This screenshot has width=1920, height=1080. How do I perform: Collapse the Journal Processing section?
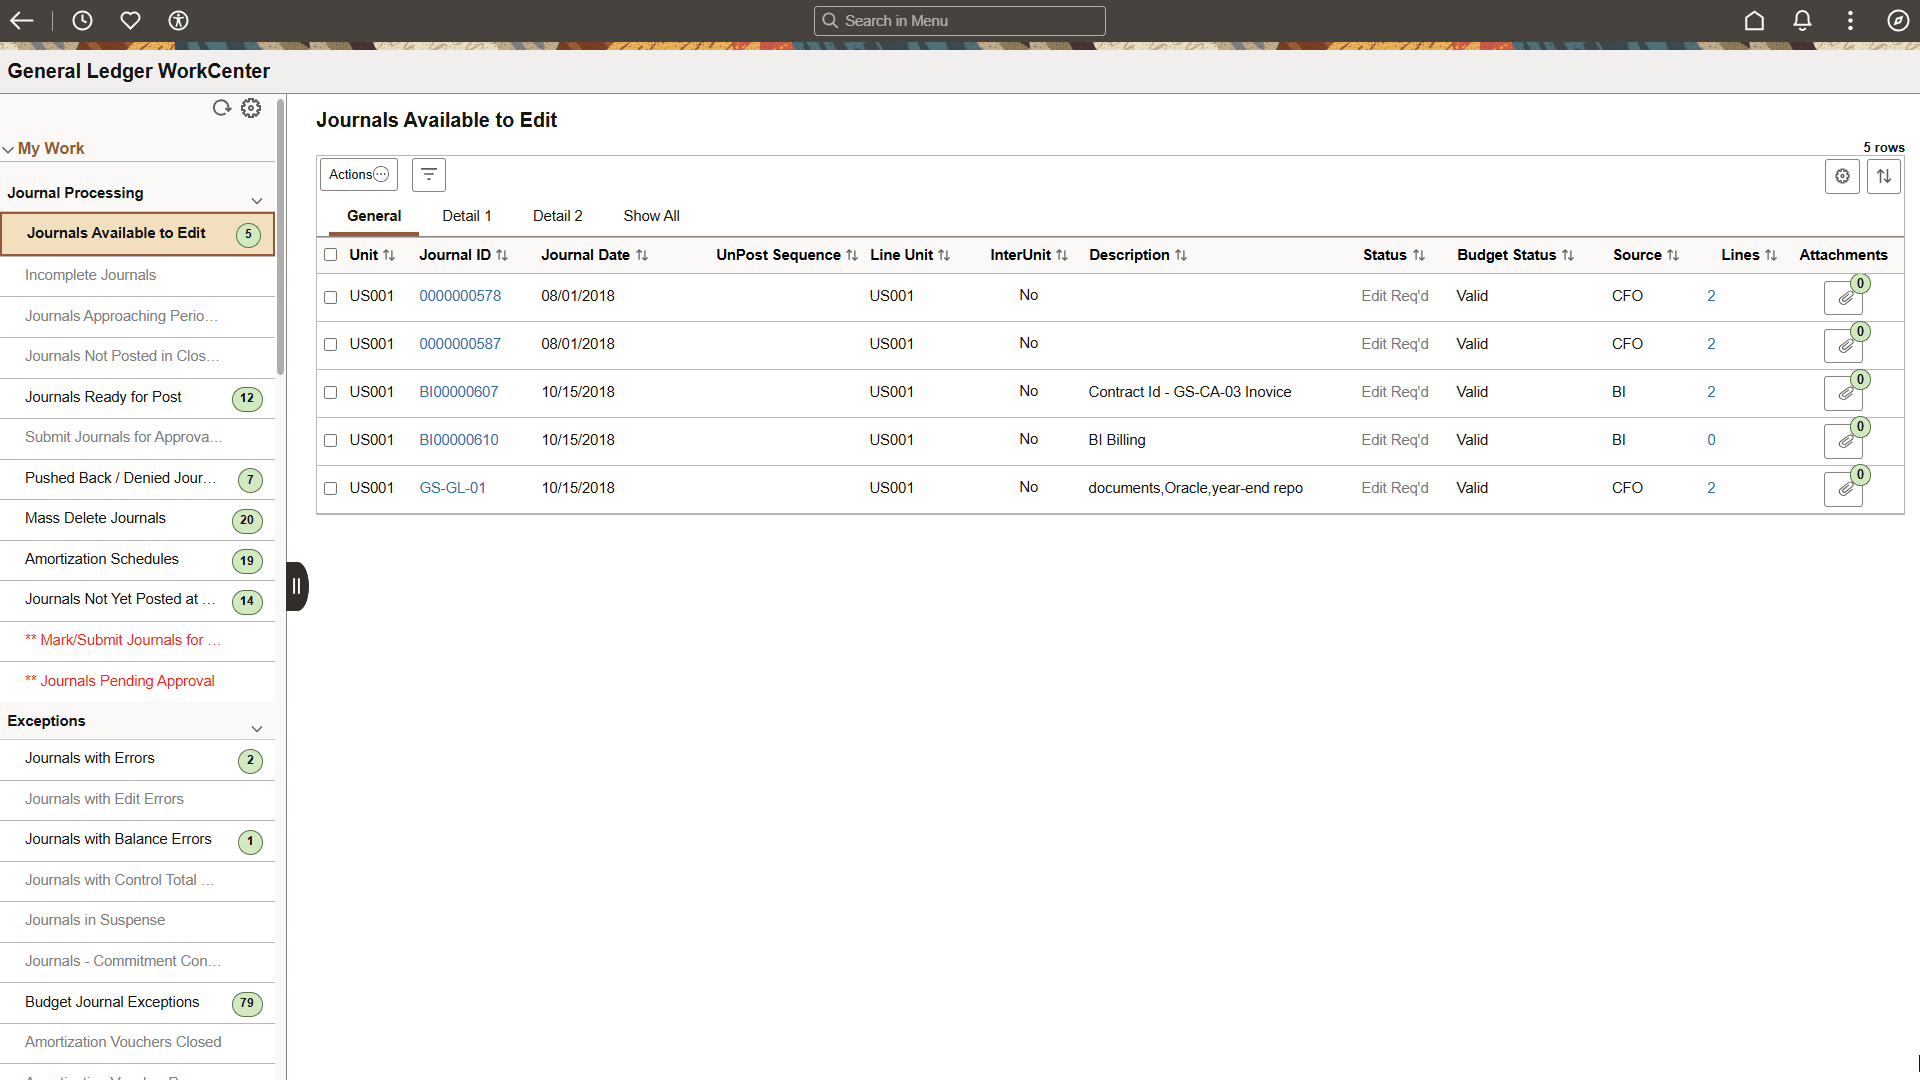coord(257,200)
